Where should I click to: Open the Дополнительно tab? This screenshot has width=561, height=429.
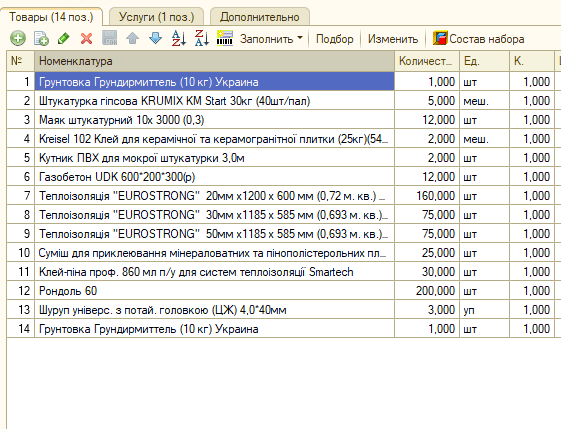(x=260, y=17)
